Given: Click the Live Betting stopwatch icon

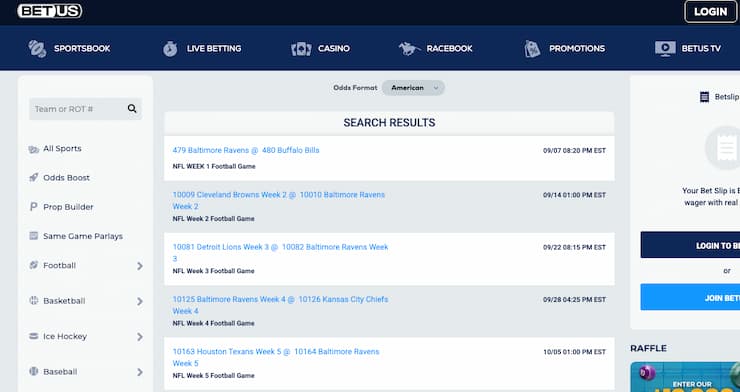Looking at the screenshot, I should point(170,49).
